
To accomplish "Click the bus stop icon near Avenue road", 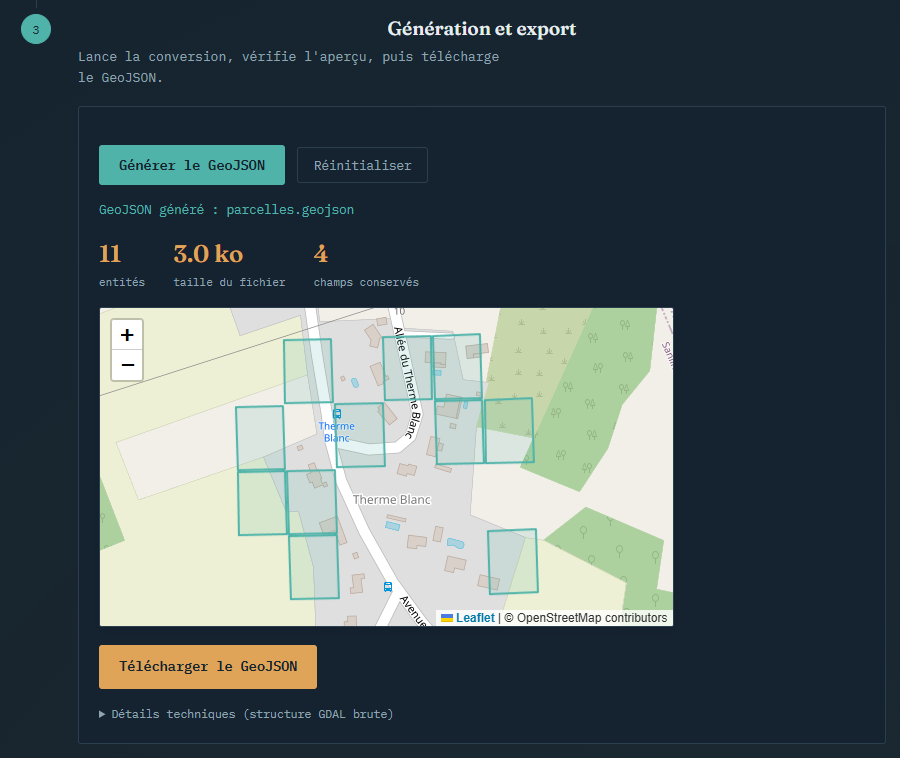I will pyautogui.click(x=388, y=586).
